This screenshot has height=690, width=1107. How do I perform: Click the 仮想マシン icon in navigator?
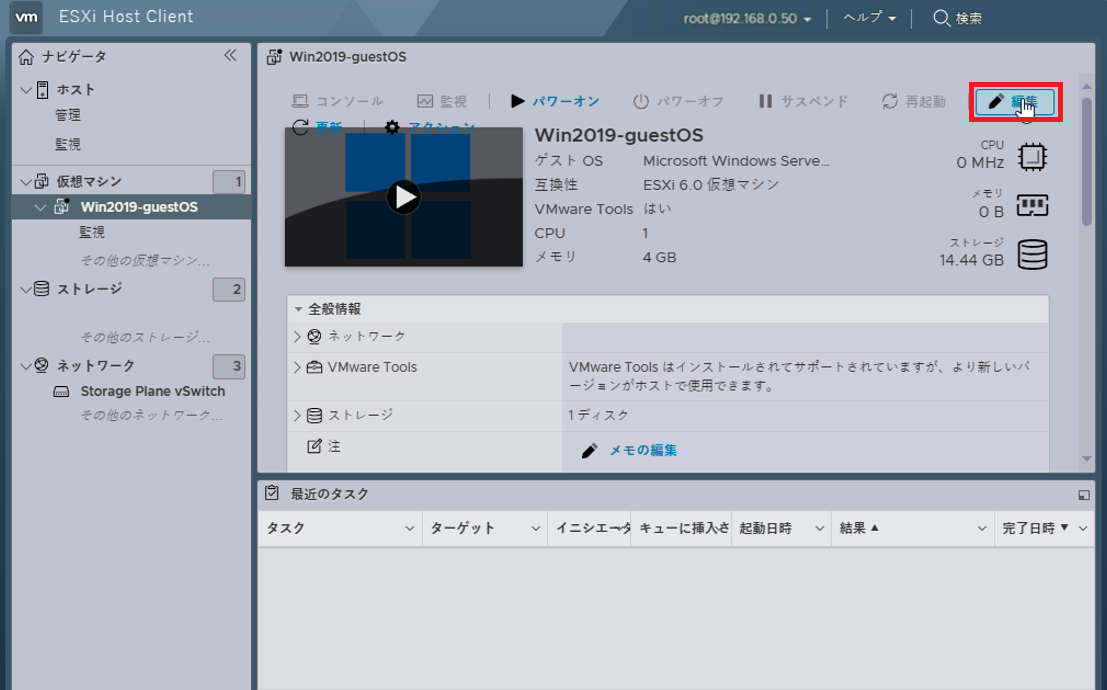click(42, 182)
